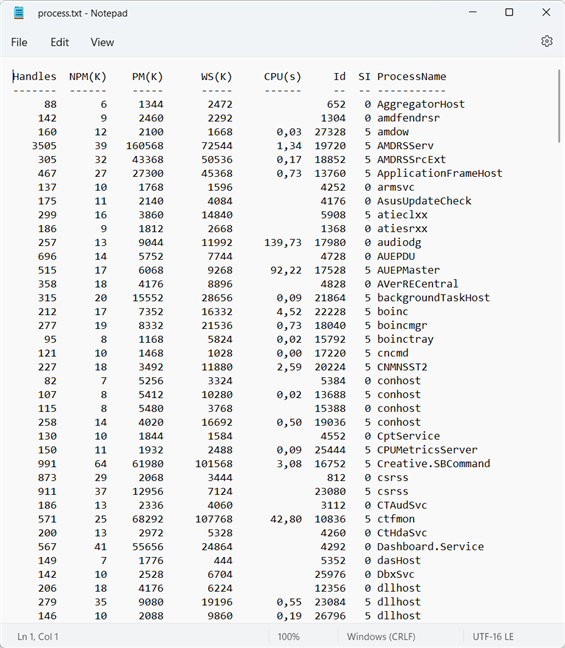
Task: Click the CTAudSvc process name
Action: click(402, 505)
